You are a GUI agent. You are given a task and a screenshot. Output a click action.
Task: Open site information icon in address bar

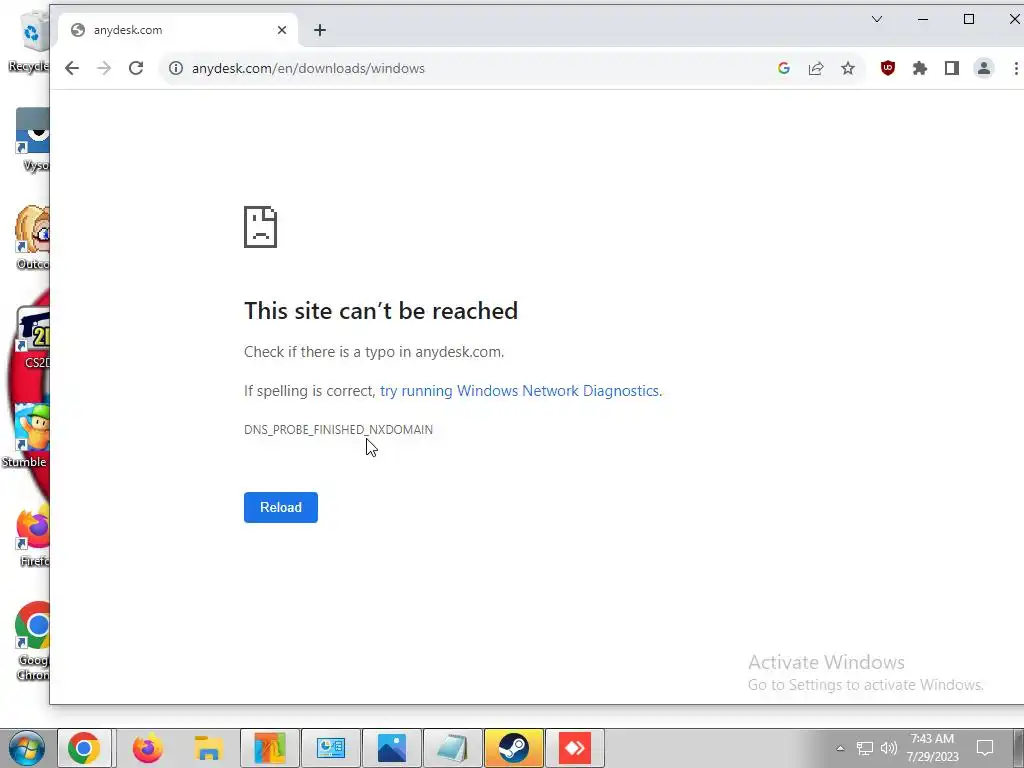176,68
